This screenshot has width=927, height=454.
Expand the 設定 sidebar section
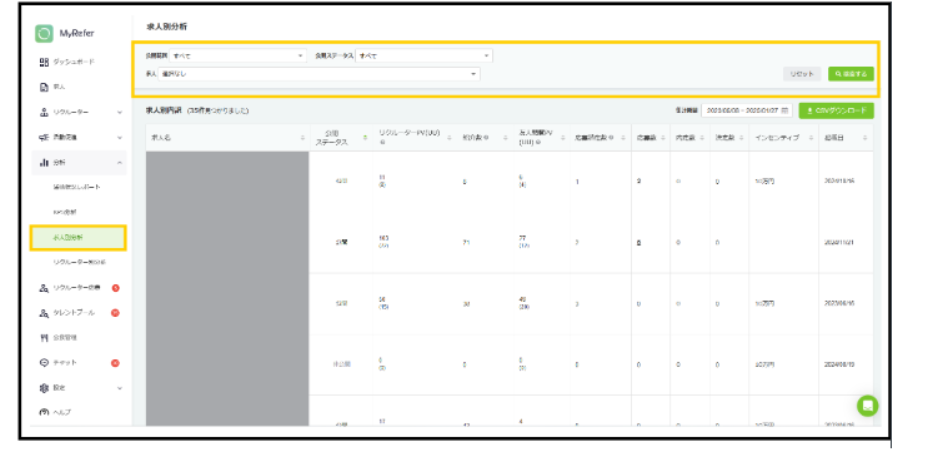pos(119,387)
